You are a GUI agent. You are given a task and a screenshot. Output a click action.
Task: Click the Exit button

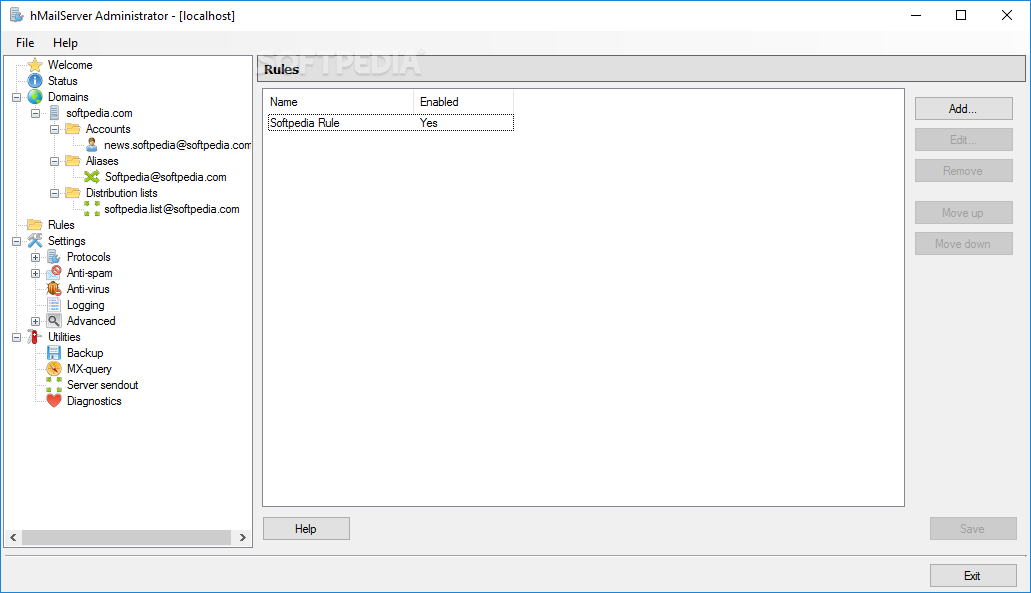pos(972,576)
